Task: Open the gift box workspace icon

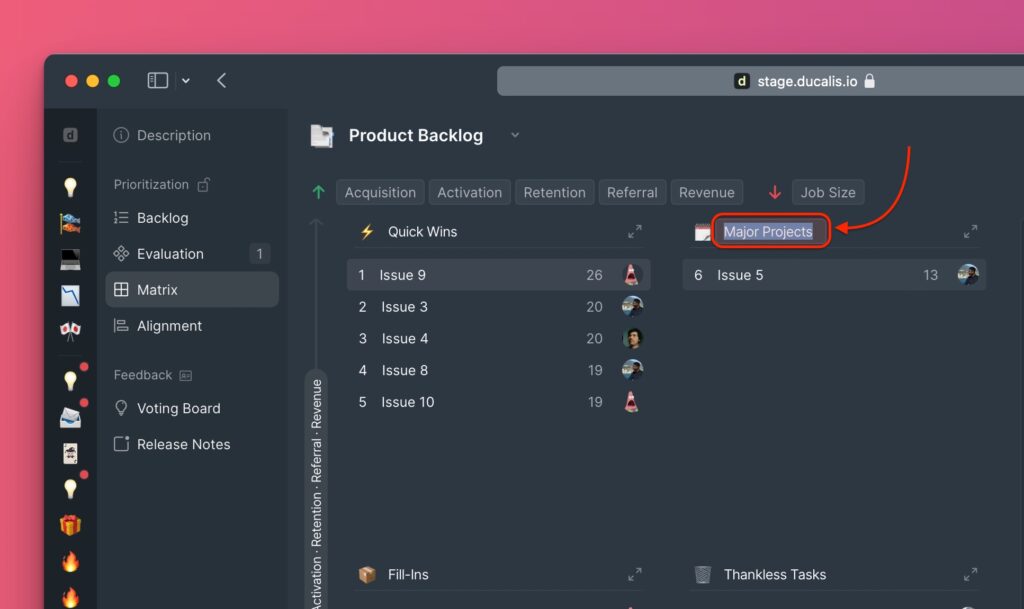Action: [70, 525]
